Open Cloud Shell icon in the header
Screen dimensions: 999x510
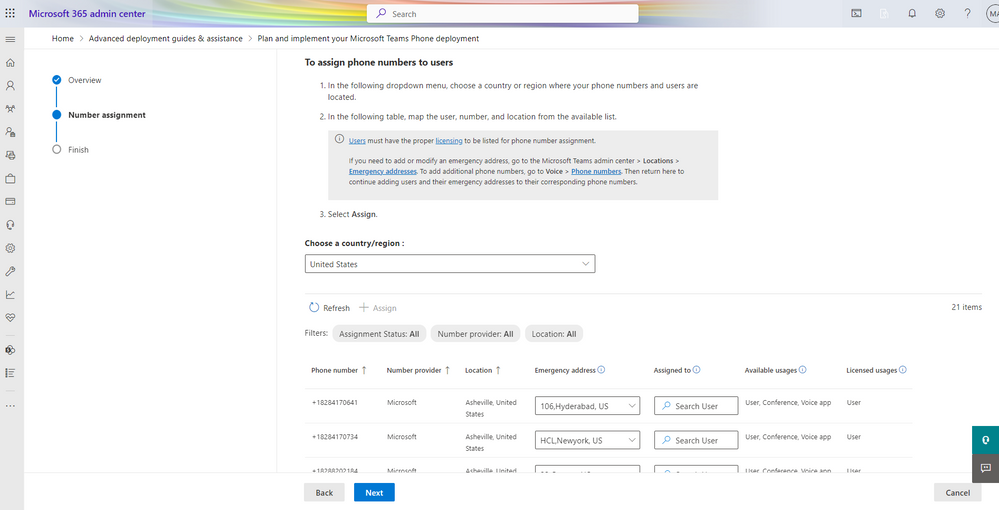click(856, 13)
